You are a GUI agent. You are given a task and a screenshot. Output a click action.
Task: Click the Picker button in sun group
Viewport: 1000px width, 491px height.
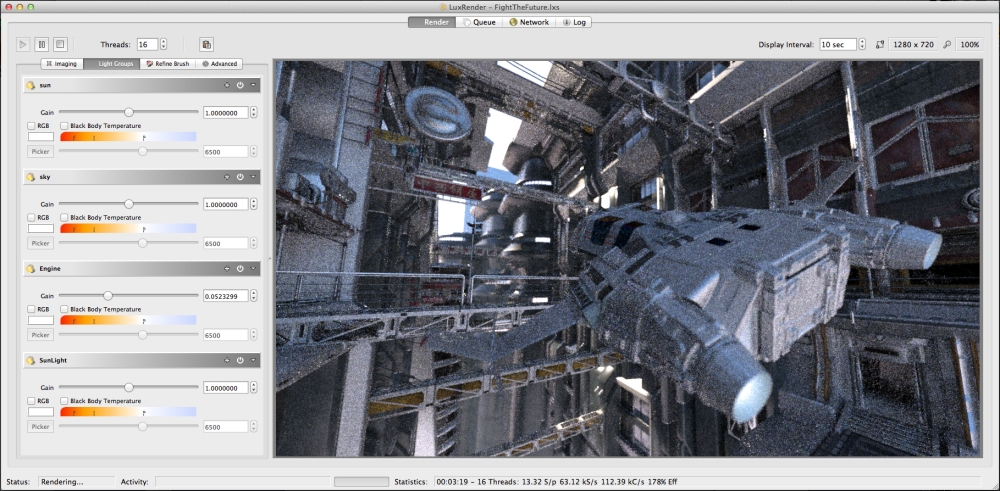(41, 152)
